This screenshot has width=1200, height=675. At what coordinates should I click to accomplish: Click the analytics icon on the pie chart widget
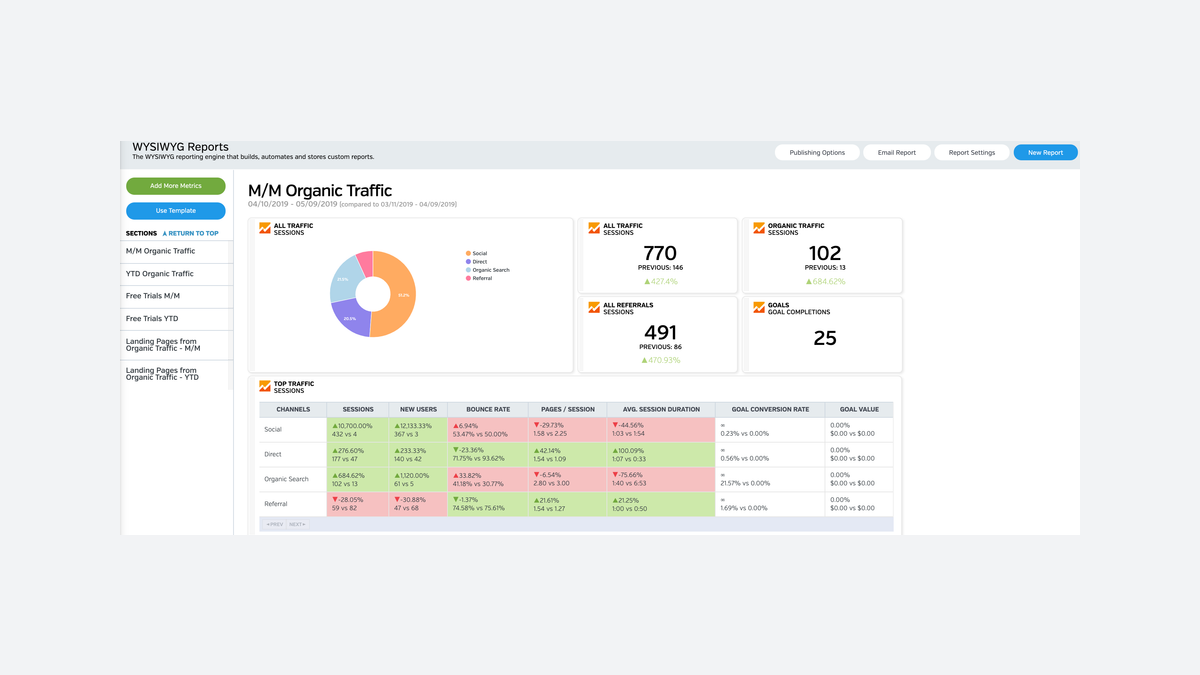[265, 229]
